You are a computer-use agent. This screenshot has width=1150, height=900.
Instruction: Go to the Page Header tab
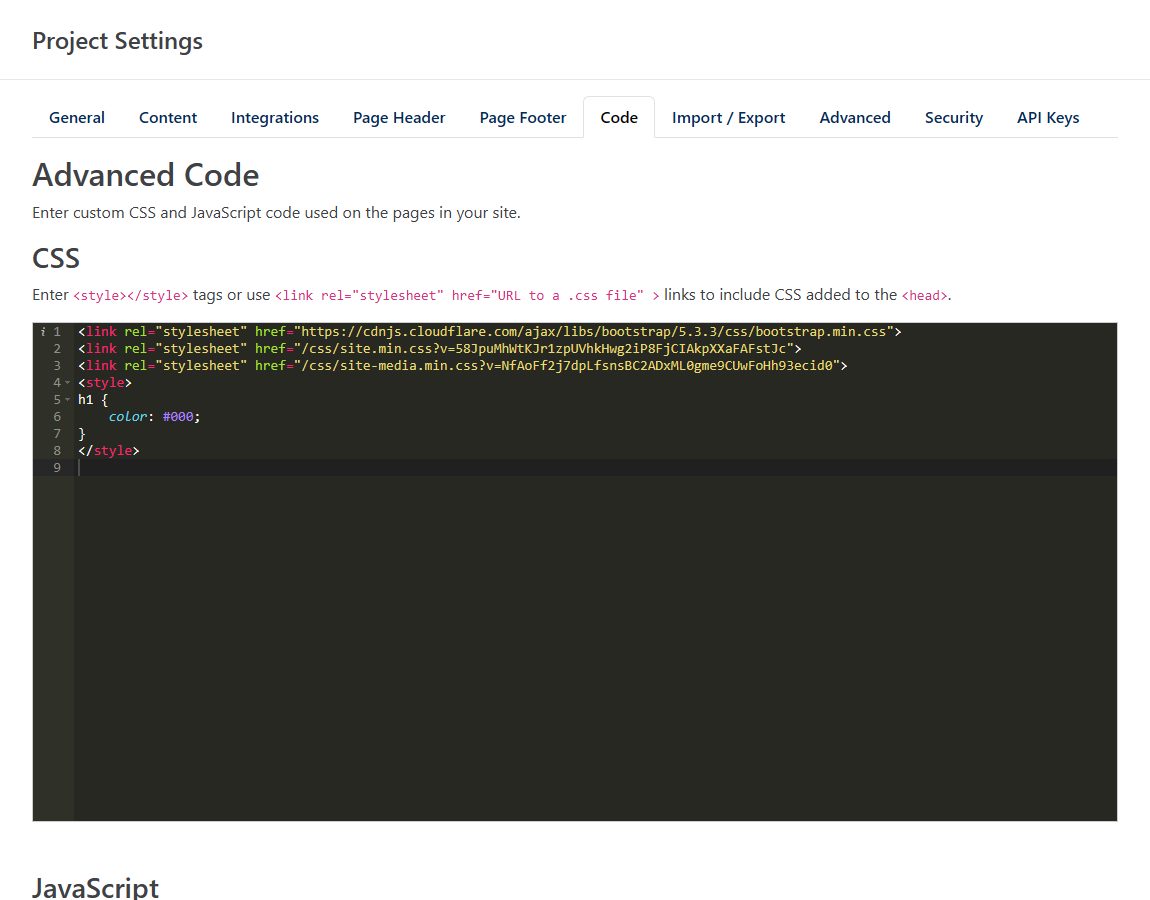tap(399, 117)
